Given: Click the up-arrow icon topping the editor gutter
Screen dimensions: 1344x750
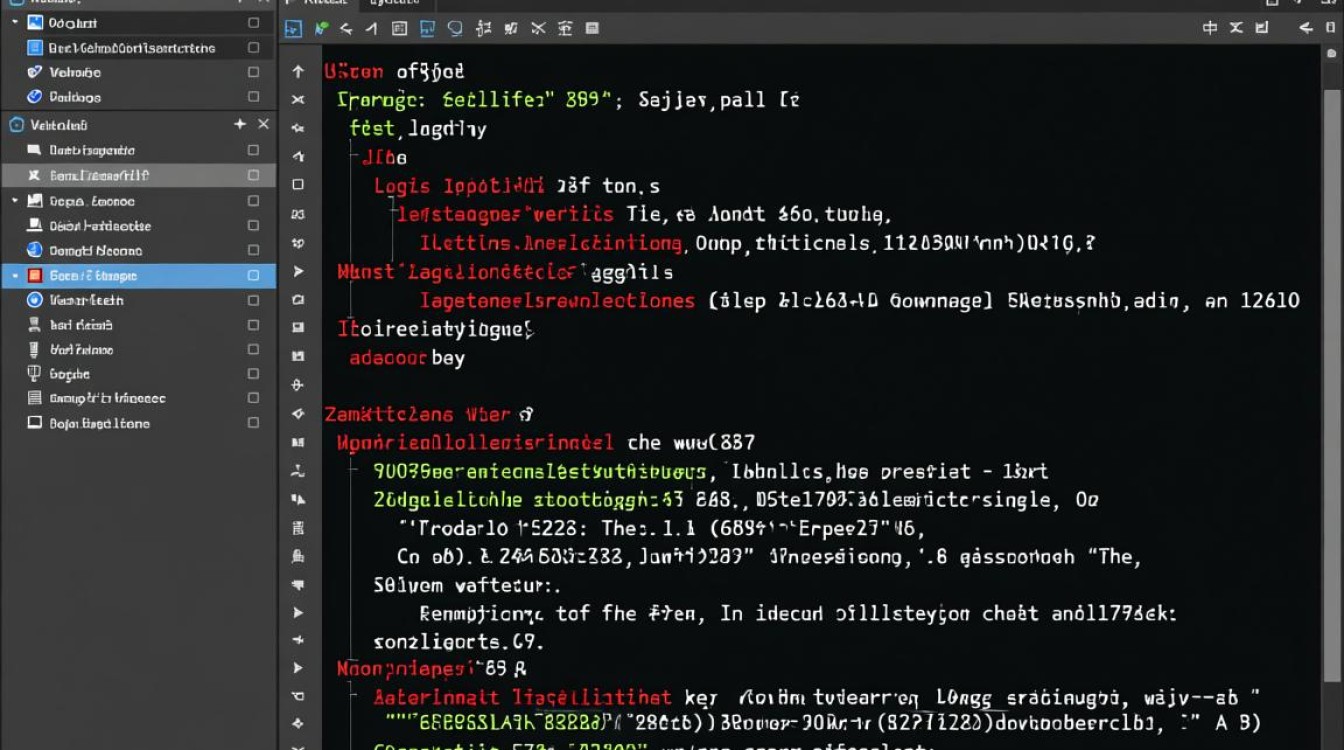Looking at the screenshot, I should coord(298,72).
